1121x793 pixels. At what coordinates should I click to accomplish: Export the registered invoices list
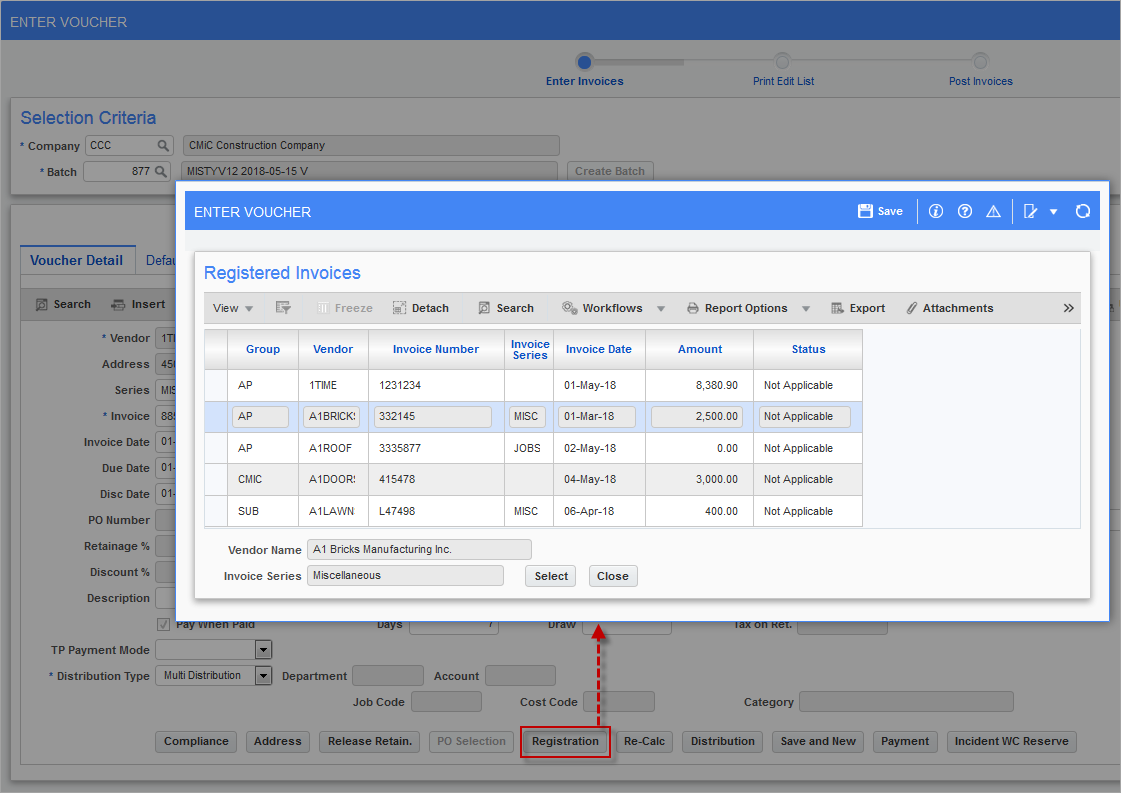[x=857, y=308]
